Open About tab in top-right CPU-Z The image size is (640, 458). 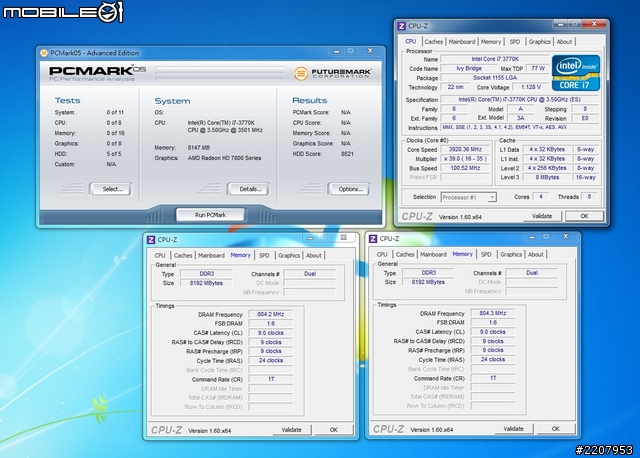point(564,42)
